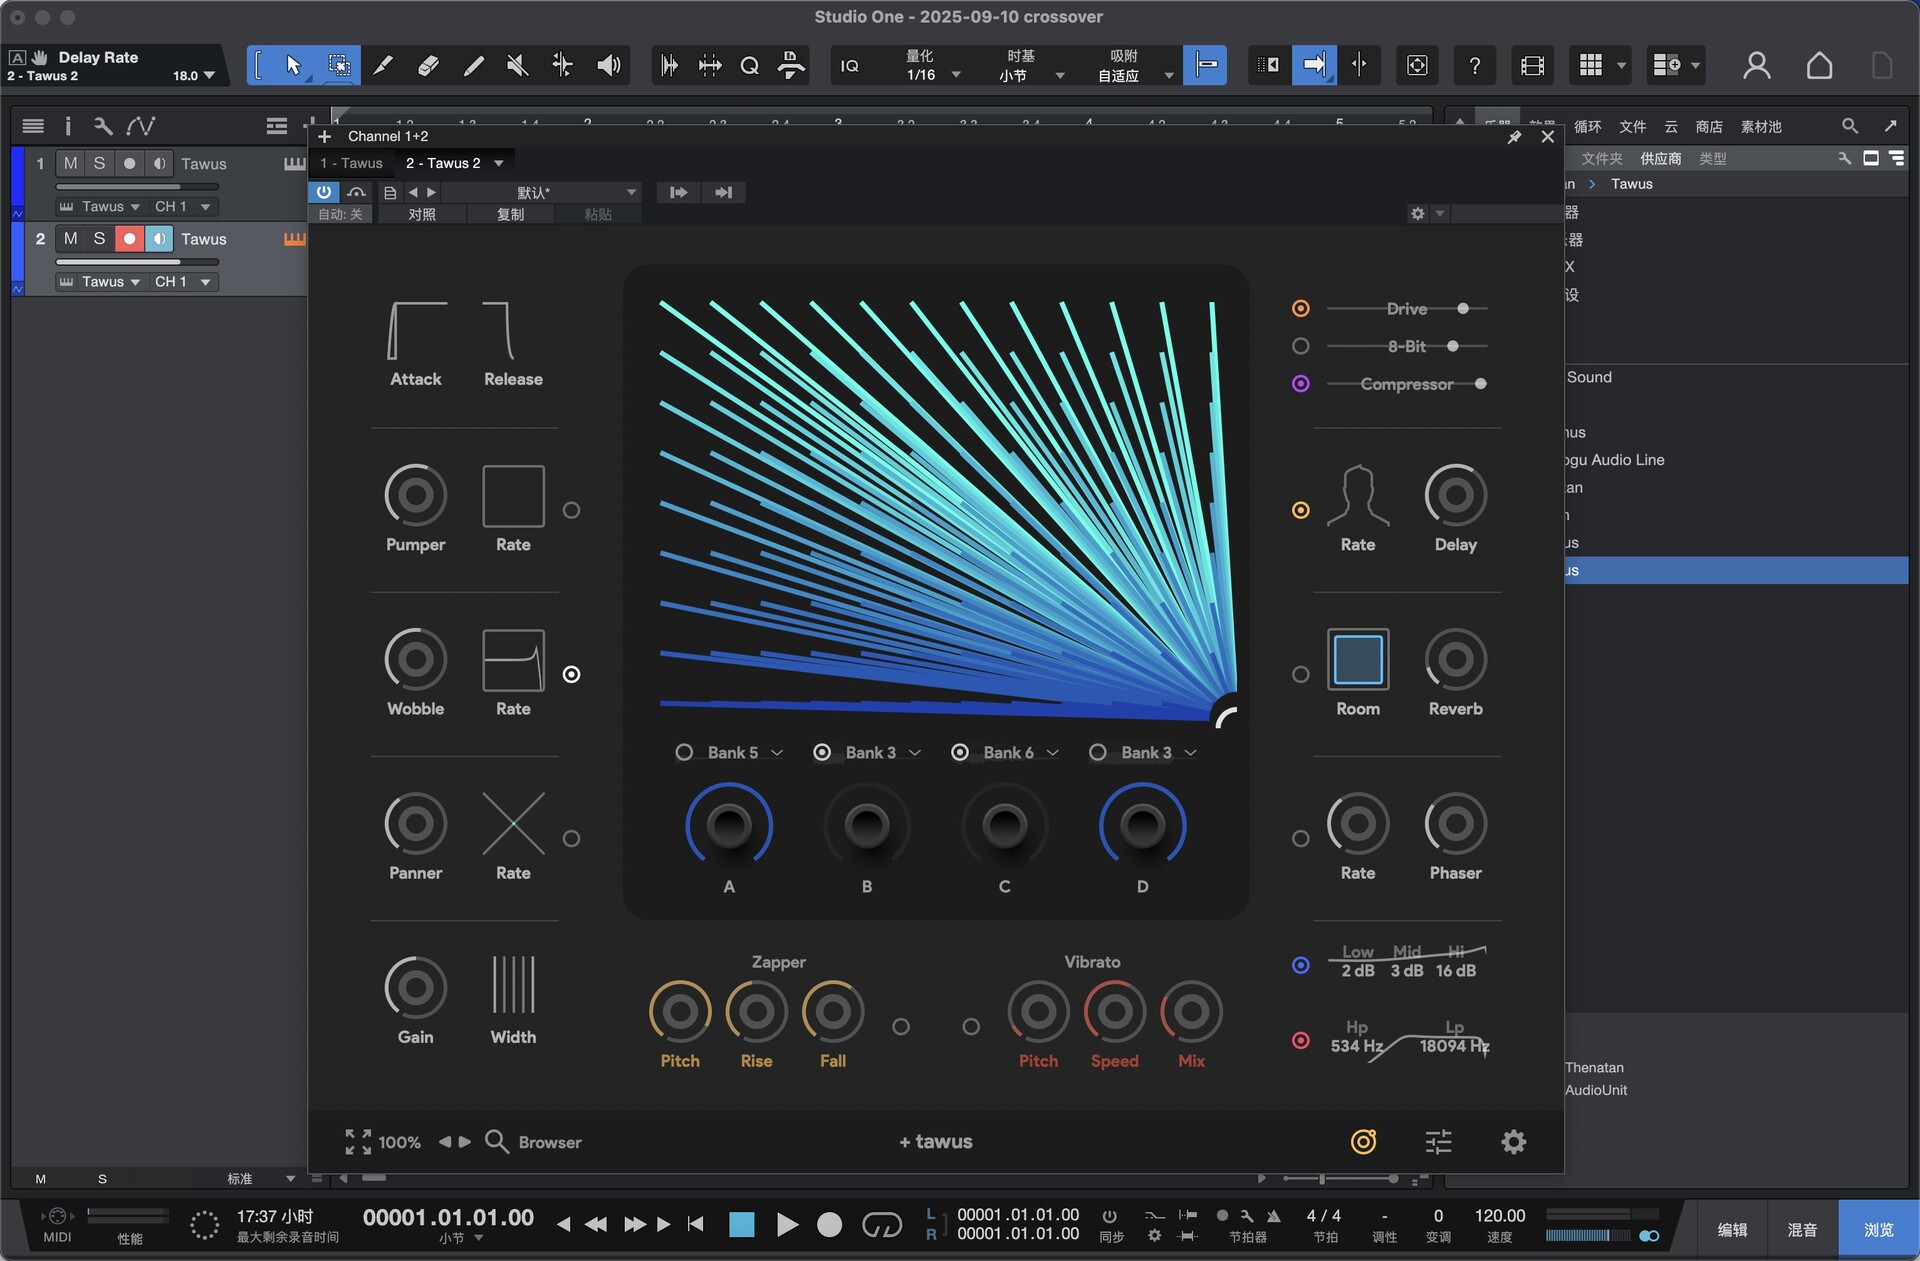Viewport: 1920px width, 1261px height.
Task: Open the Bank 6 dropdown
Action: tap(1021, 753)
